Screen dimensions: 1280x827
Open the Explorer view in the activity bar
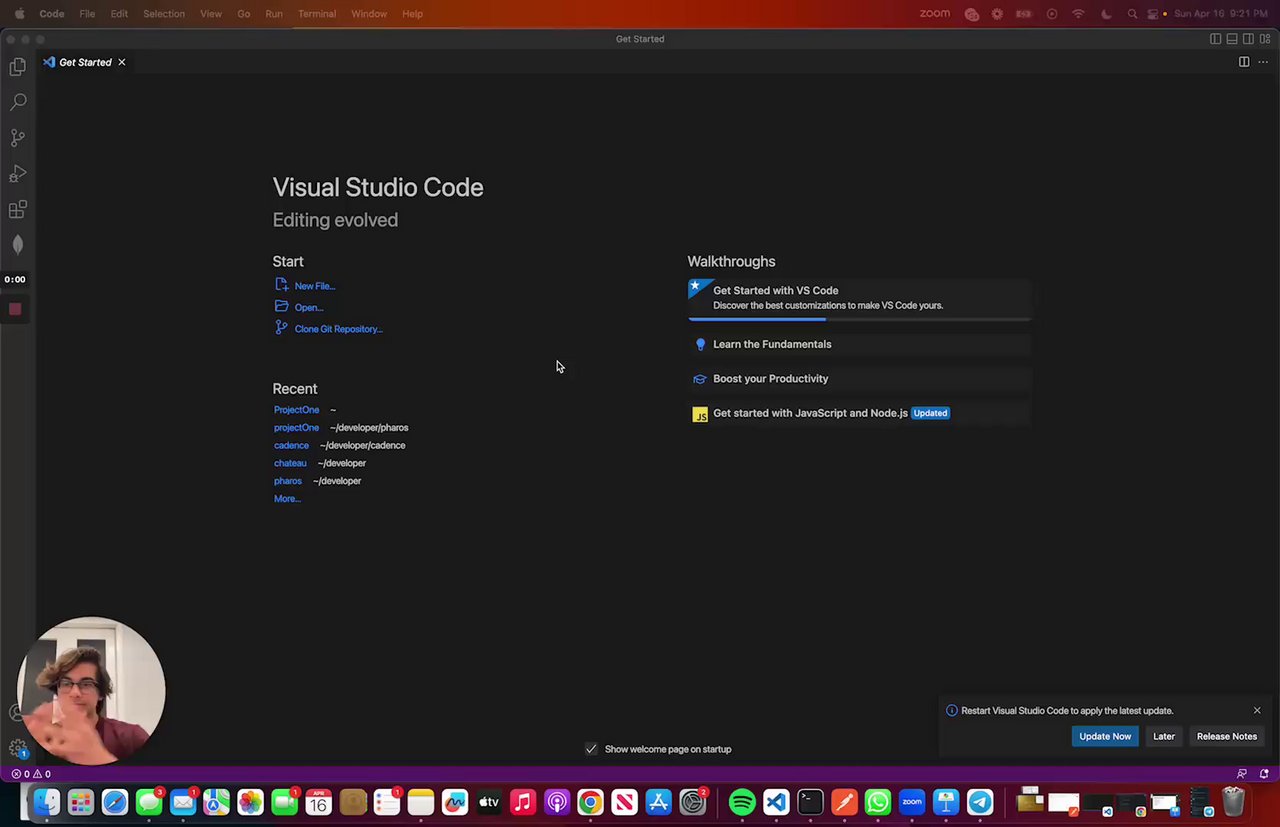(17, 67)
